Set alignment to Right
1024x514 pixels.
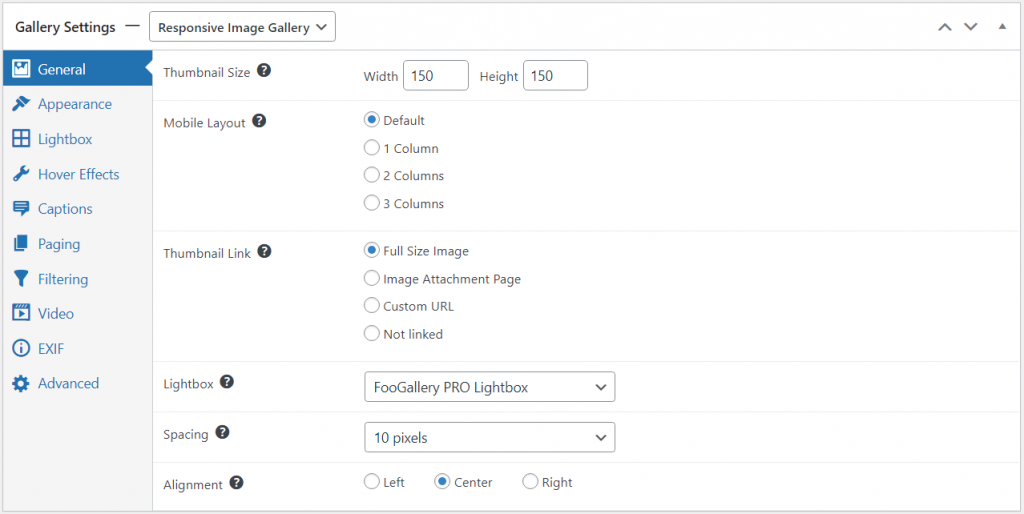coord(530,483)
